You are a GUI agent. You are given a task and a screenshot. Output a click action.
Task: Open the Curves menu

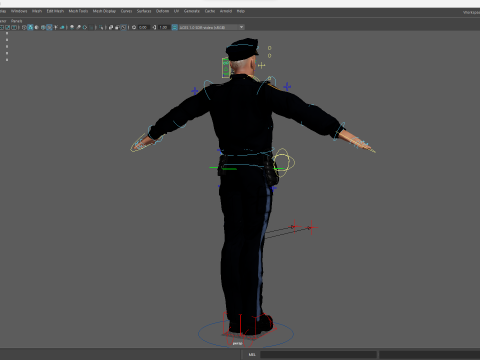click(126, 11)
